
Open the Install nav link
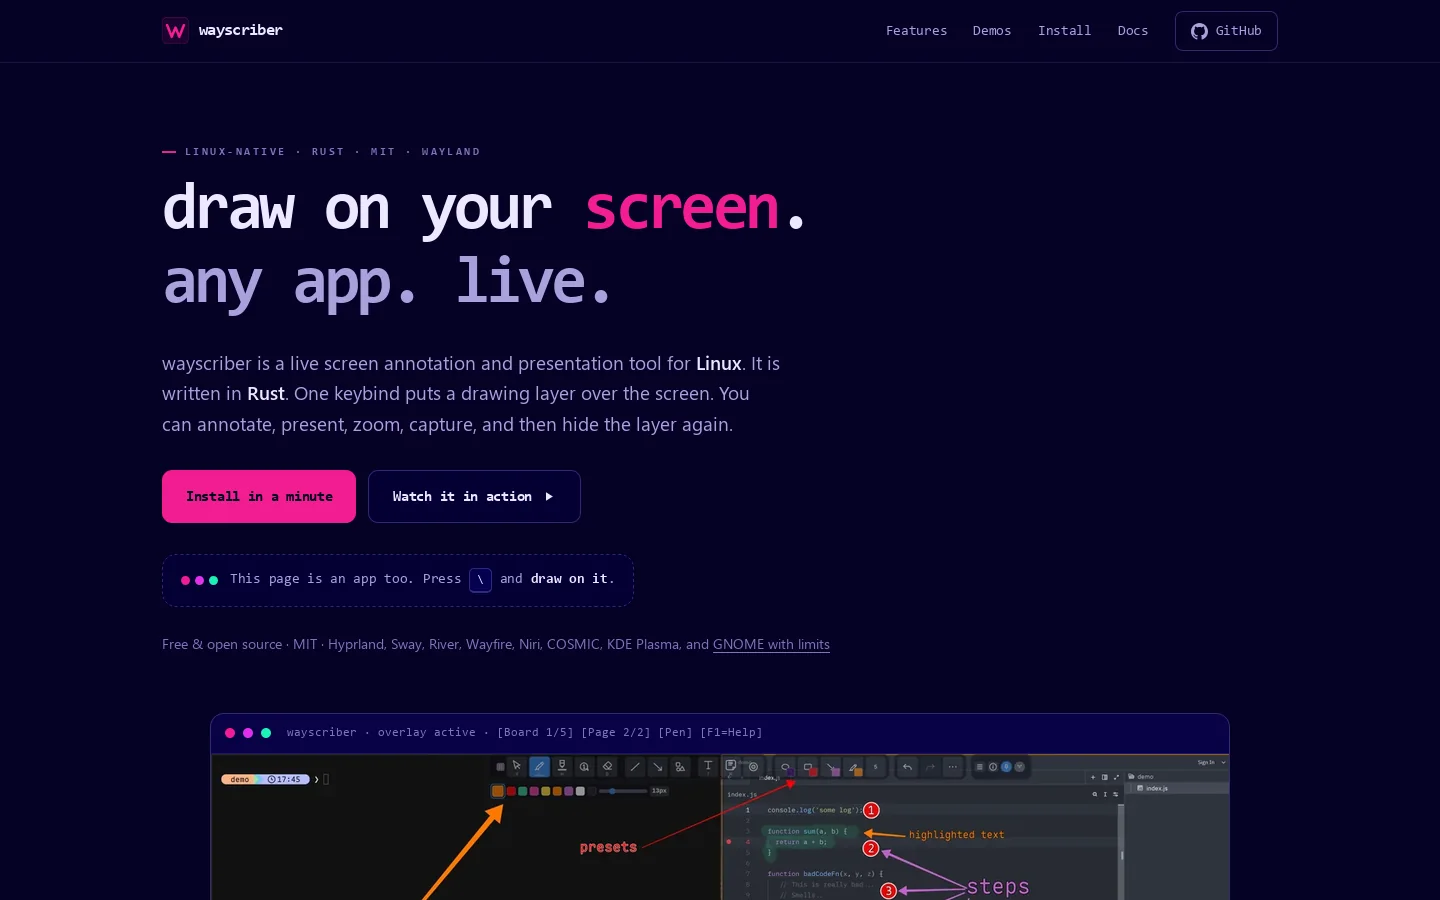(x=1064, y=31)
